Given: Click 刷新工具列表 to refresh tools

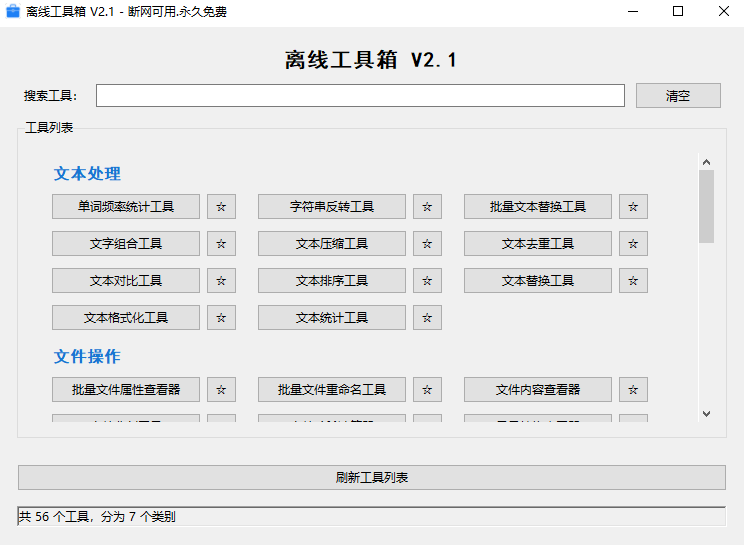Looking at the screenshot, I should [372, 477].
